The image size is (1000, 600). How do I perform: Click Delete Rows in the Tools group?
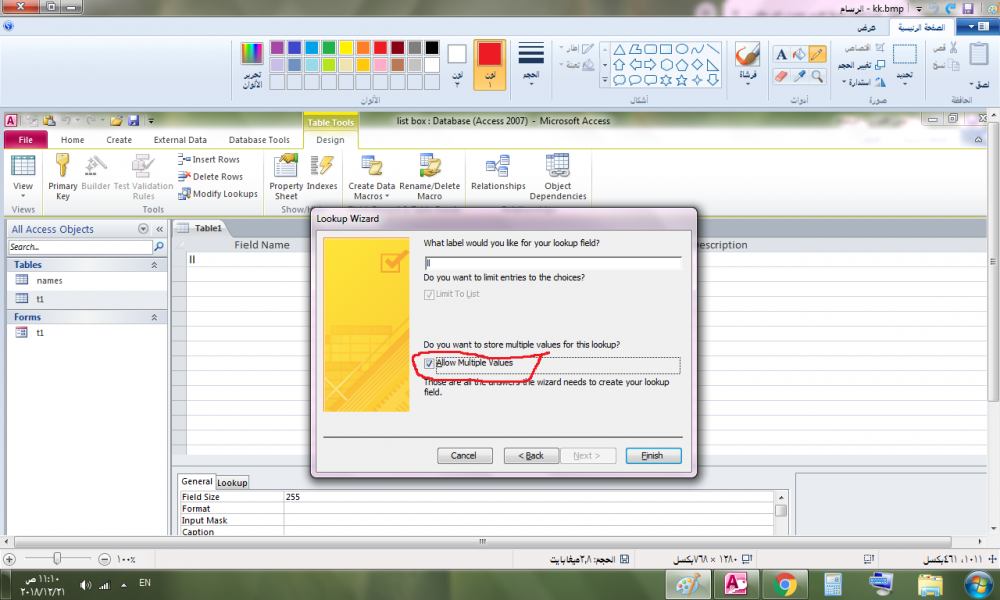pyautogui.click(x=210, y=177)
